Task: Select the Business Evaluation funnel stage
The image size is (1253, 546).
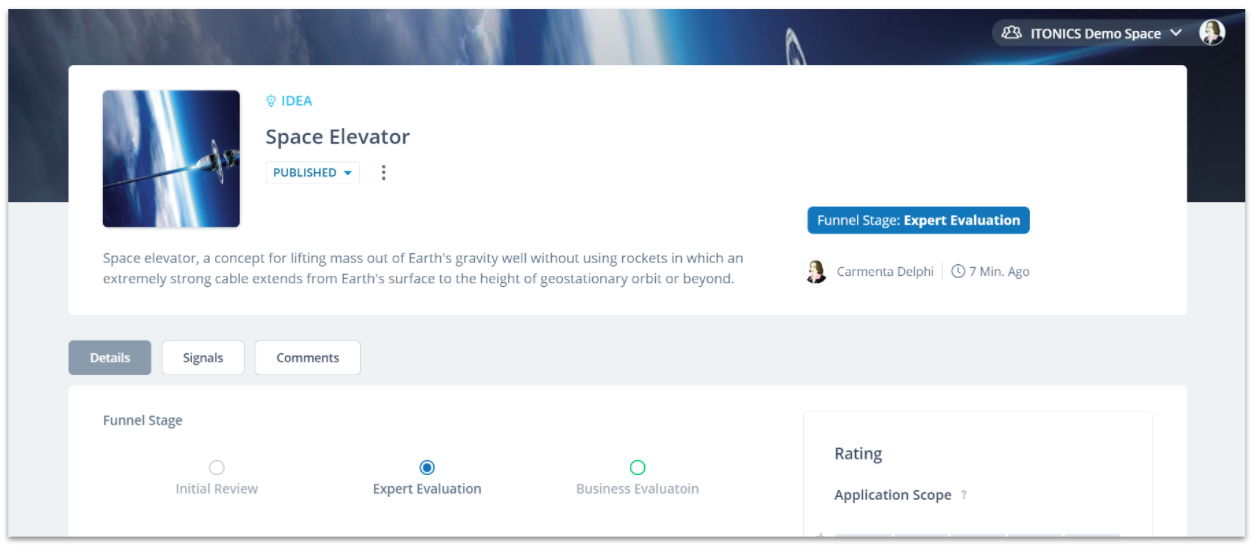Action: coord(637,467)
